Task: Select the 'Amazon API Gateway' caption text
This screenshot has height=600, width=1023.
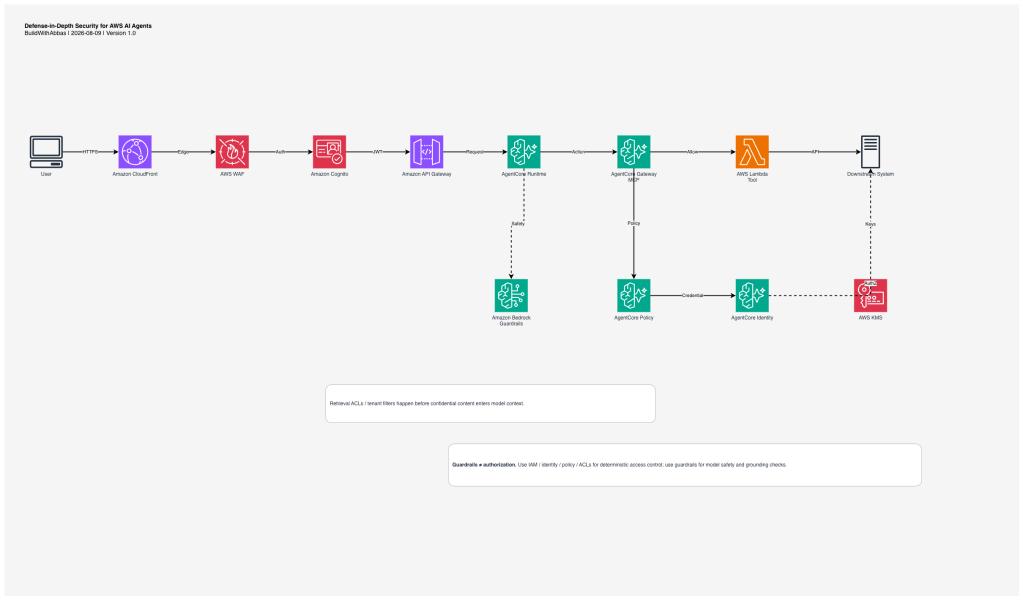Action: (x=427, y=174)
